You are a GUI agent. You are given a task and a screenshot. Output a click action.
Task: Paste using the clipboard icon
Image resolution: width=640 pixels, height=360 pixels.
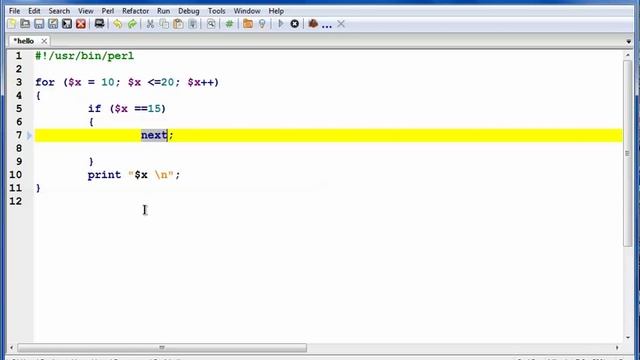tap(178, 24)
